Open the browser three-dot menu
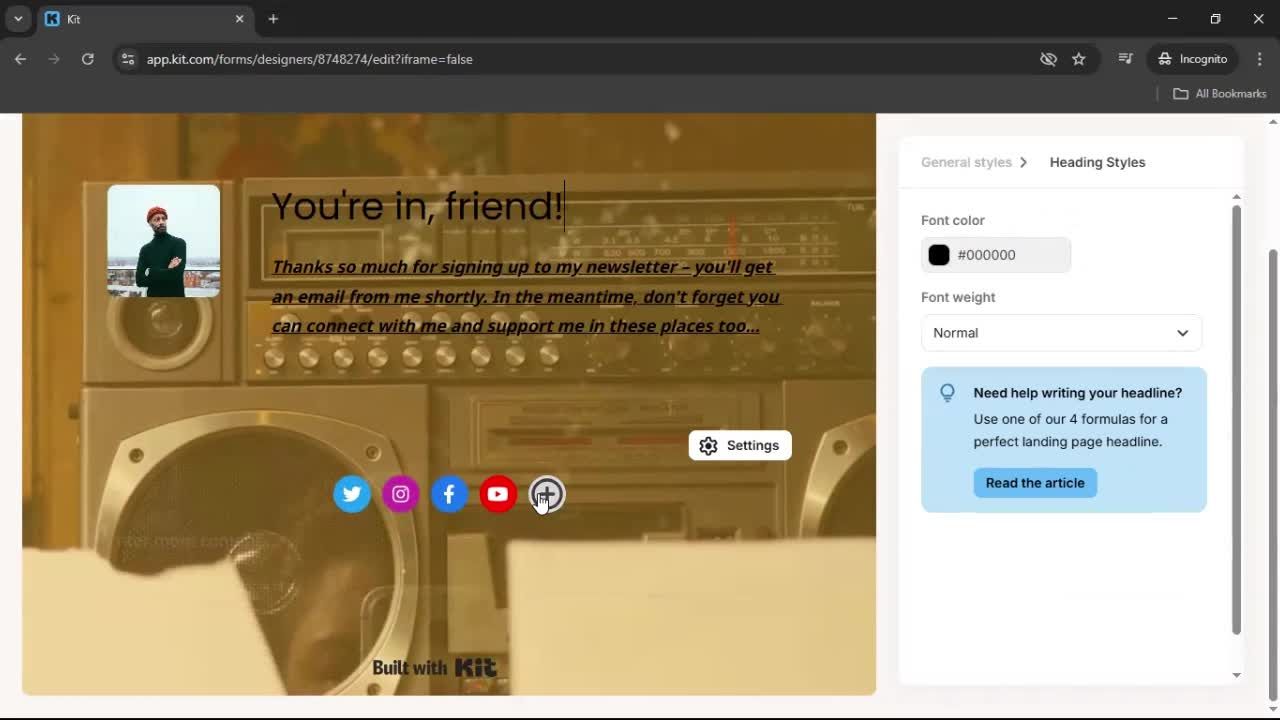Image resolution: width=1280 pixels, height=720 pixels. (x=1259, y=58)
